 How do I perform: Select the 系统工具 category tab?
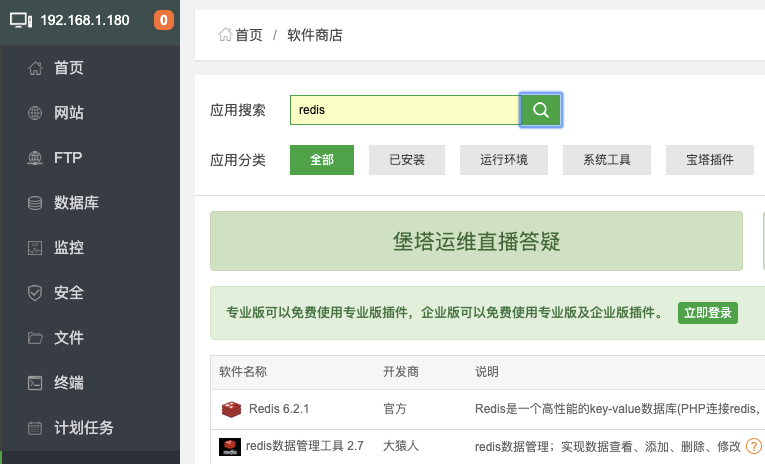pyautogui.click(x=607, y=160)
